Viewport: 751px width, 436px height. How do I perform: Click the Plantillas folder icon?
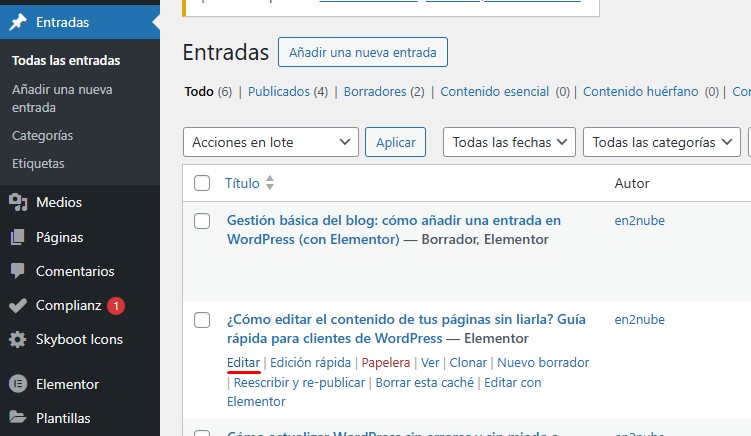pyautogui.click(x=18, y=417)
